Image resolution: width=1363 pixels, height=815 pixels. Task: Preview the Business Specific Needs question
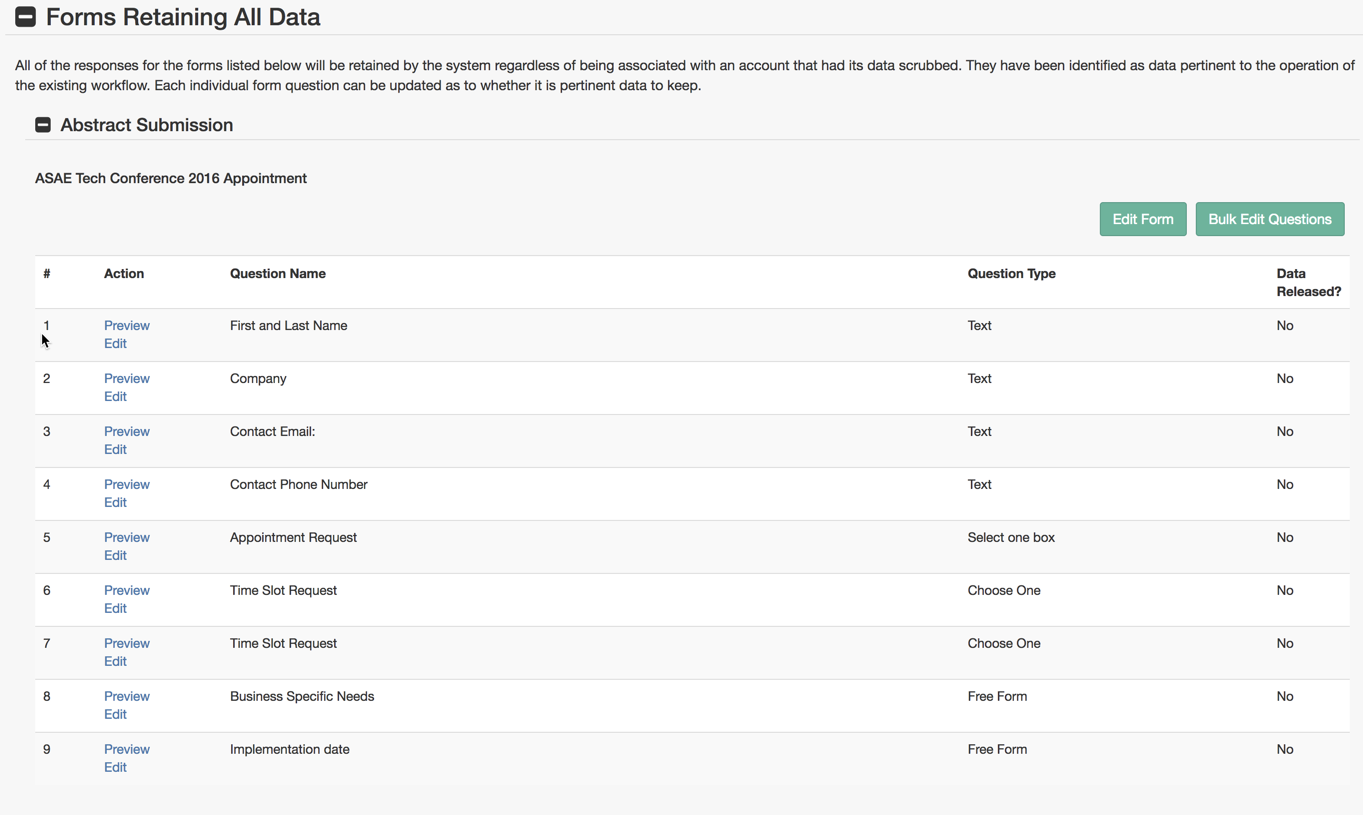pyautogui.click(x=127, y=697)
